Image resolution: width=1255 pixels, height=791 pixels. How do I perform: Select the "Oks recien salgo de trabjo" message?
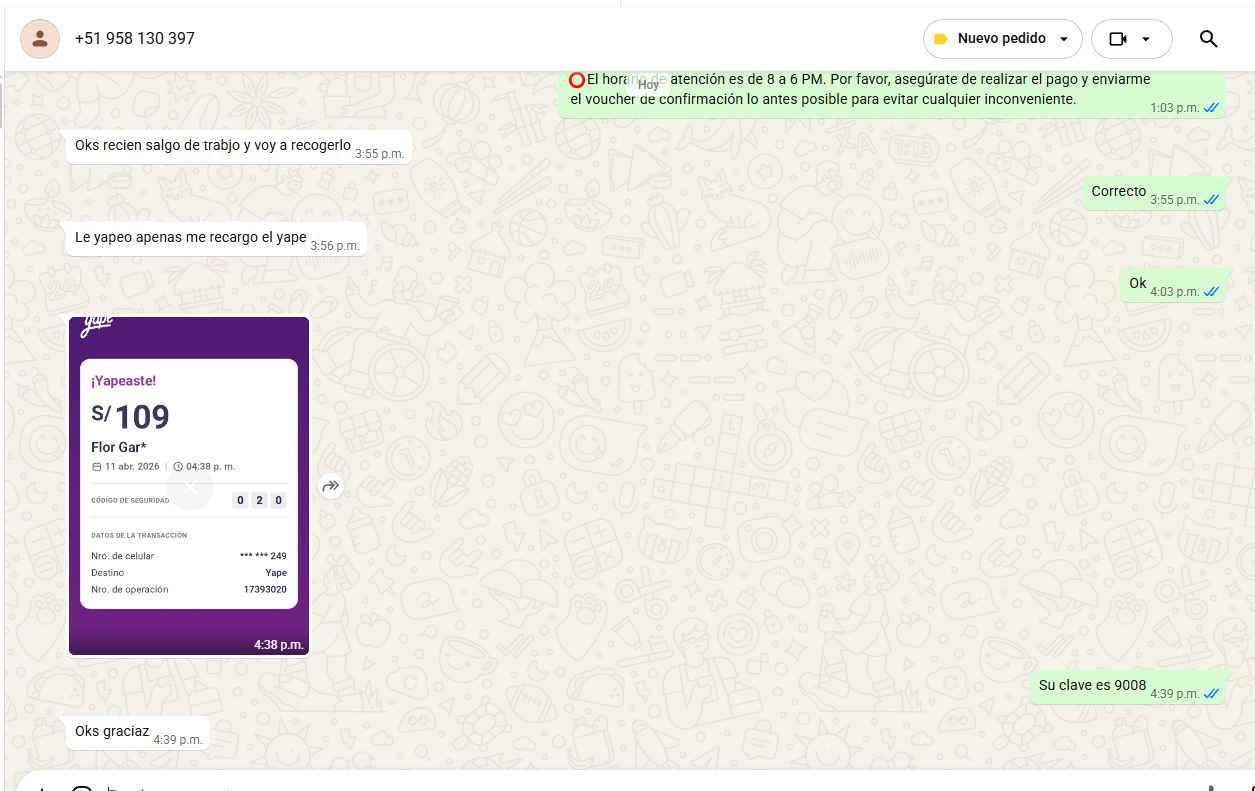click(x=212, y=146)
